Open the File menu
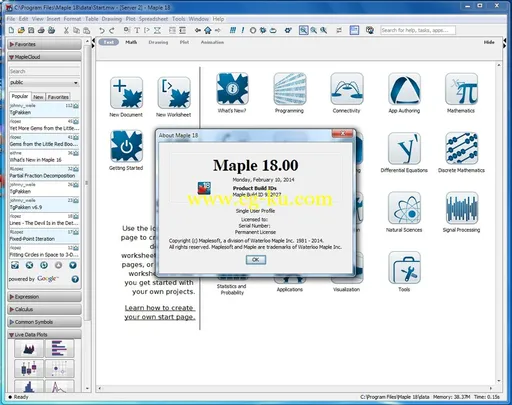This screenshot has width=512, height=405. pos(11,19)
